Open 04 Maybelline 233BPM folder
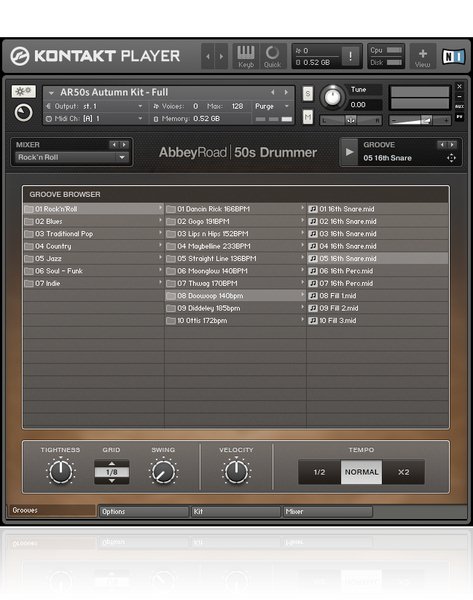This screenshot has width=473, height=600. pyautogui.click(x=235, y=246)
